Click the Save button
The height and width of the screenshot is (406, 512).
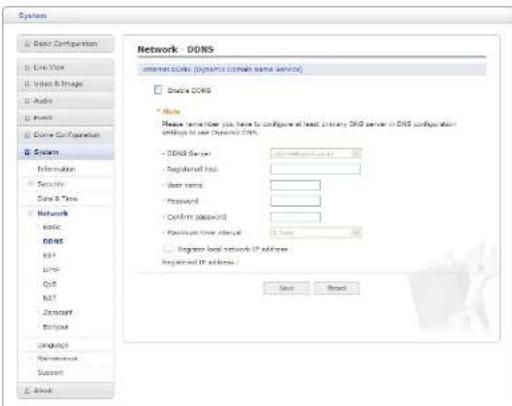(x=286, y=288)
